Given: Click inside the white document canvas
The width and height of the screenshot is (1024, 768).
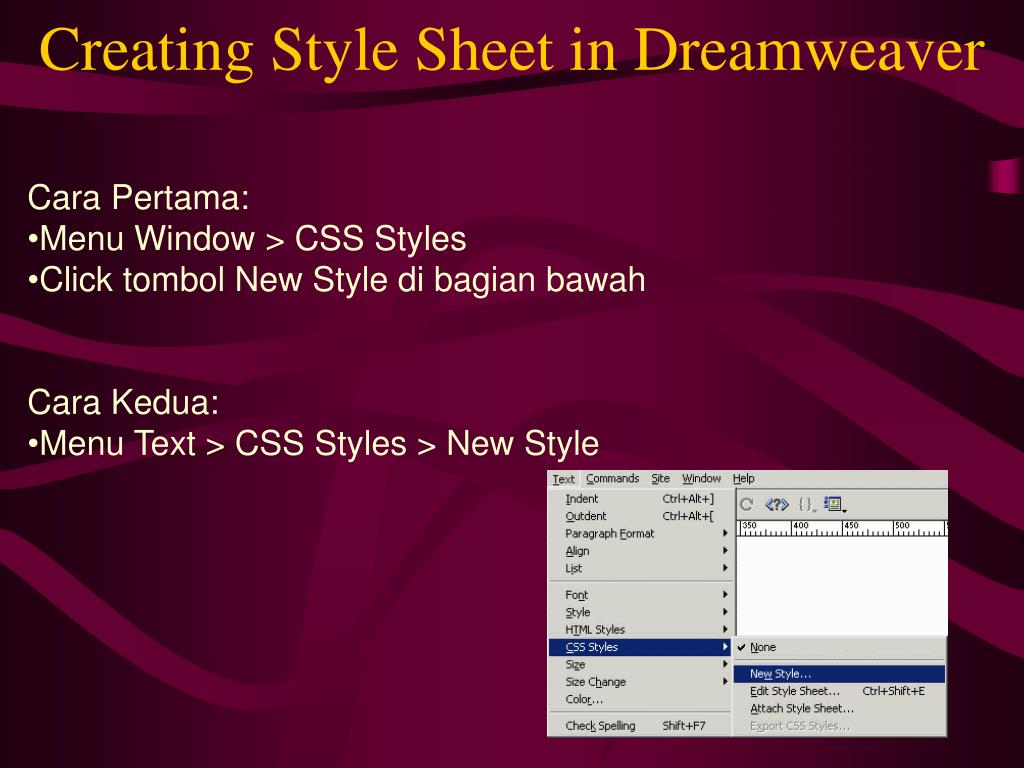Looking at the screenshot, I should [842, 586].
